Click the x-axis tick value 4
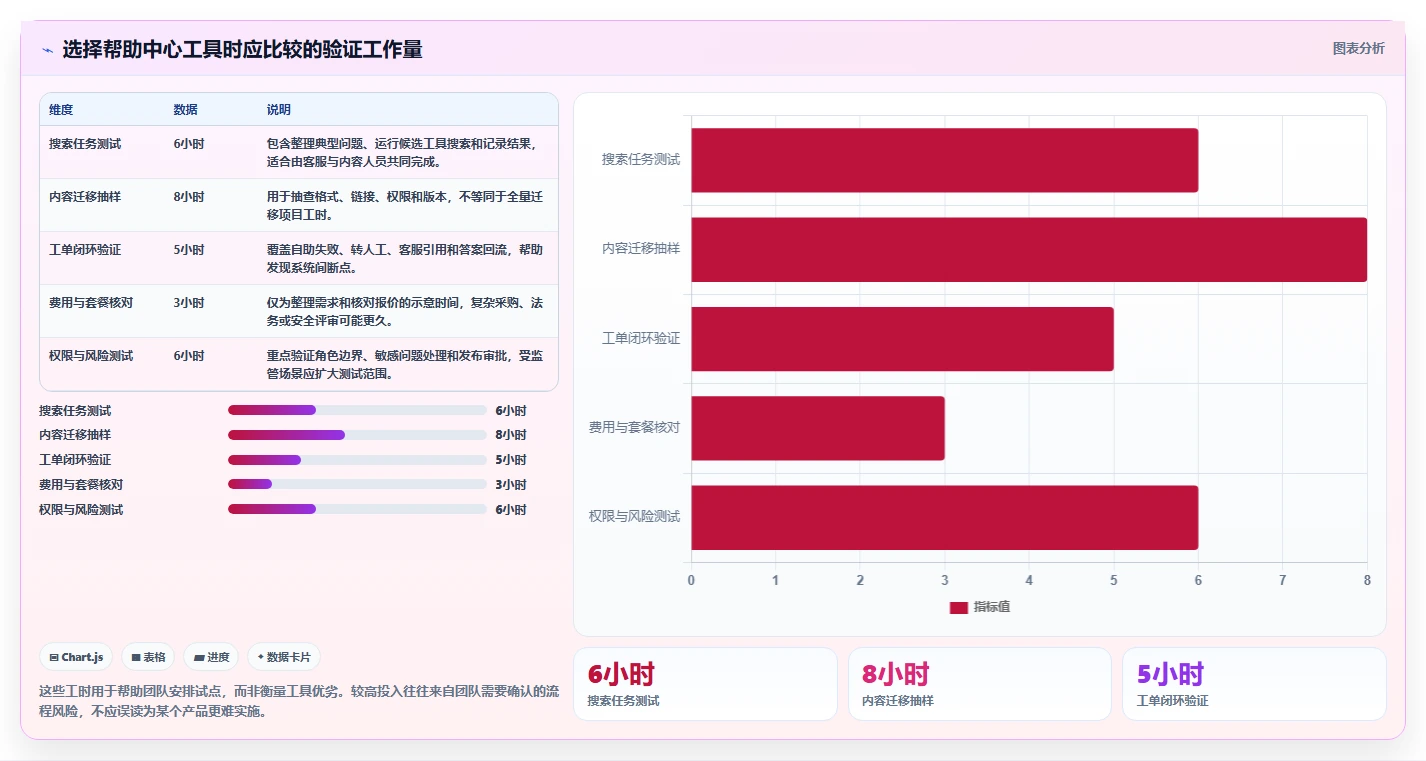The width and height of the screenshot is (1426, 761). tap(1029, 580)
